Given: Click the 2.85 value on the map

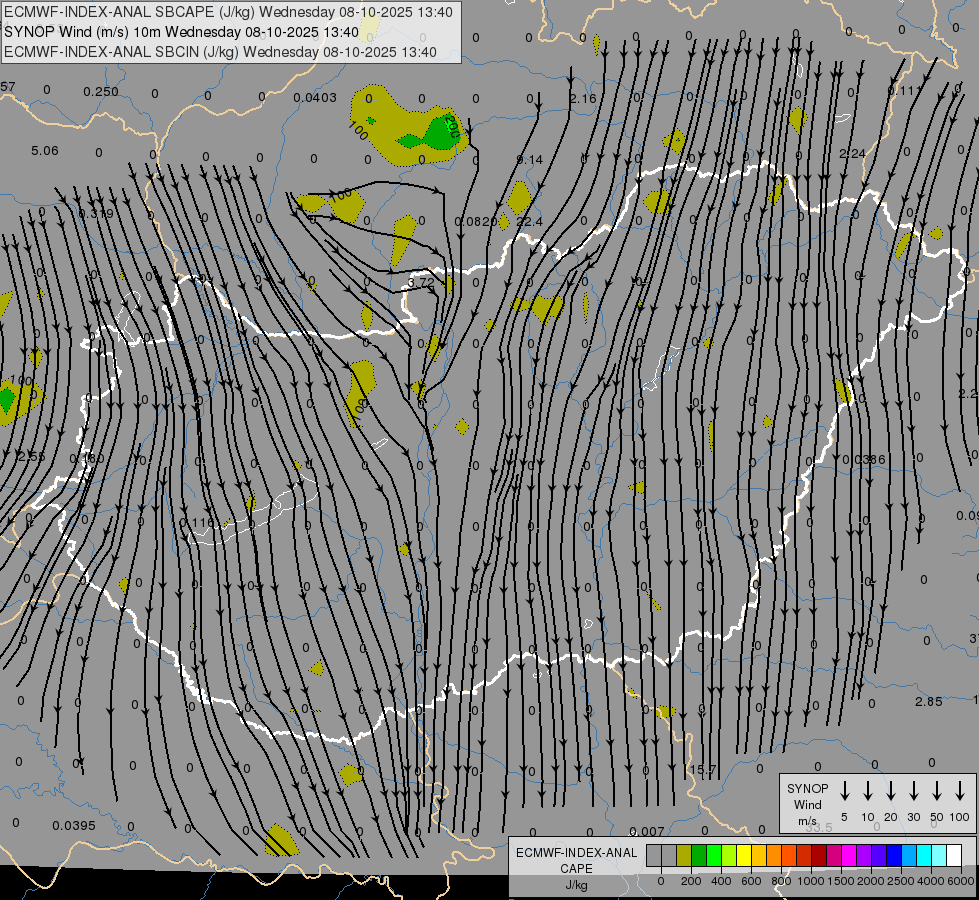Looking at the screenshot, I should tap(928, 701).
